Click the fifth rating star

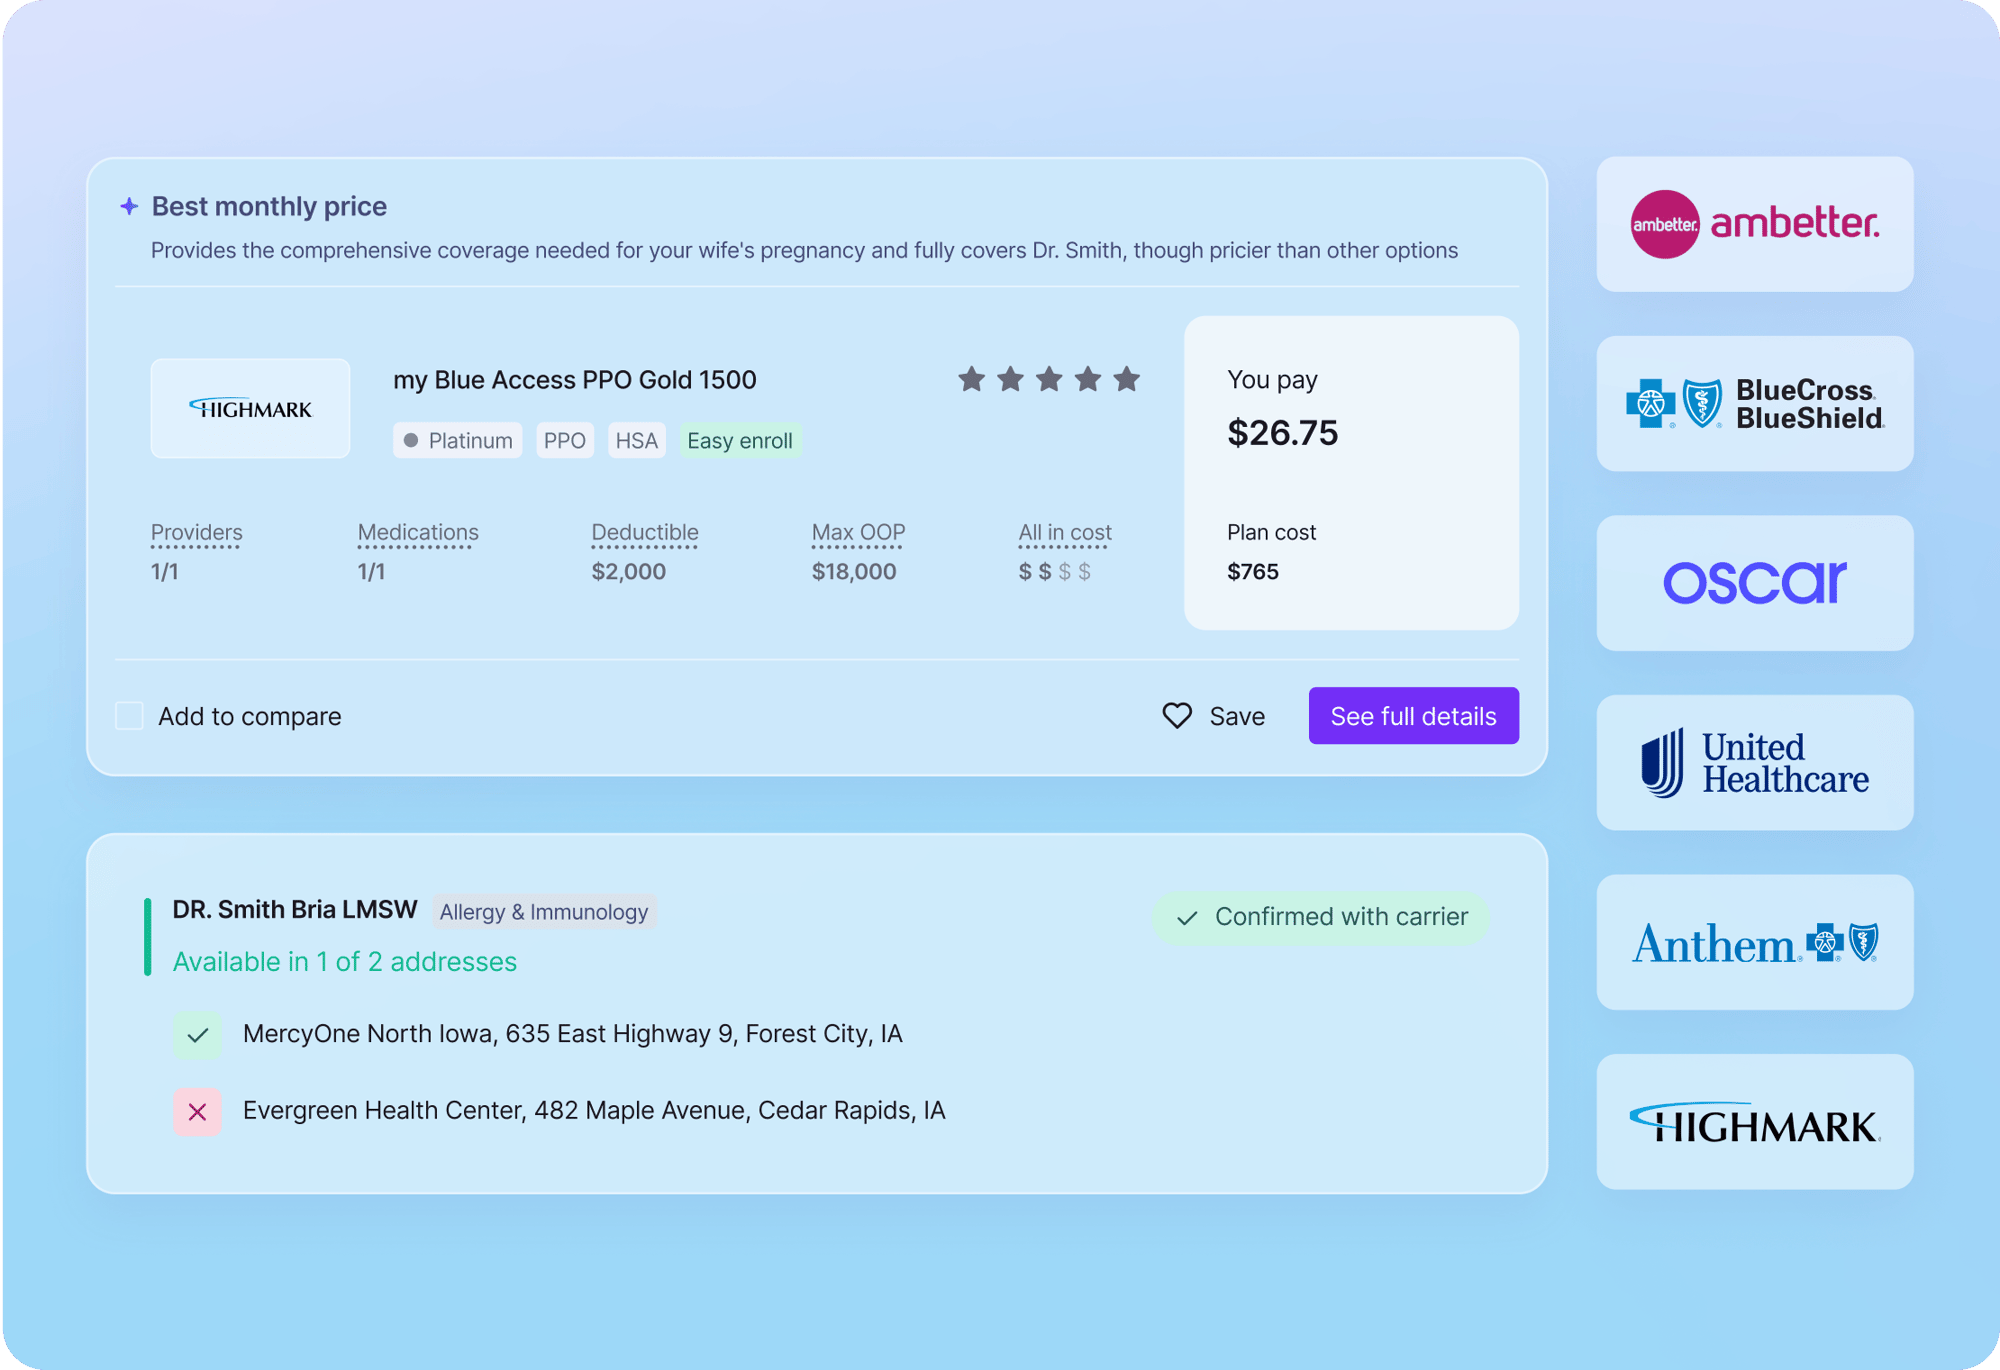[1127, 379]
